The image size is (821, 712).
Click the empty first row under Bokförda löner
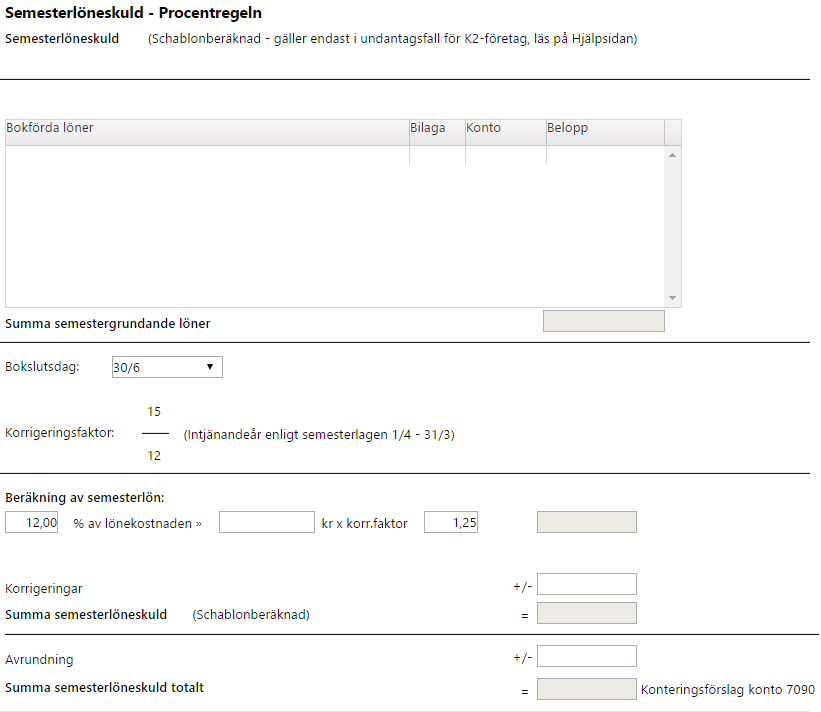[207, 155]
